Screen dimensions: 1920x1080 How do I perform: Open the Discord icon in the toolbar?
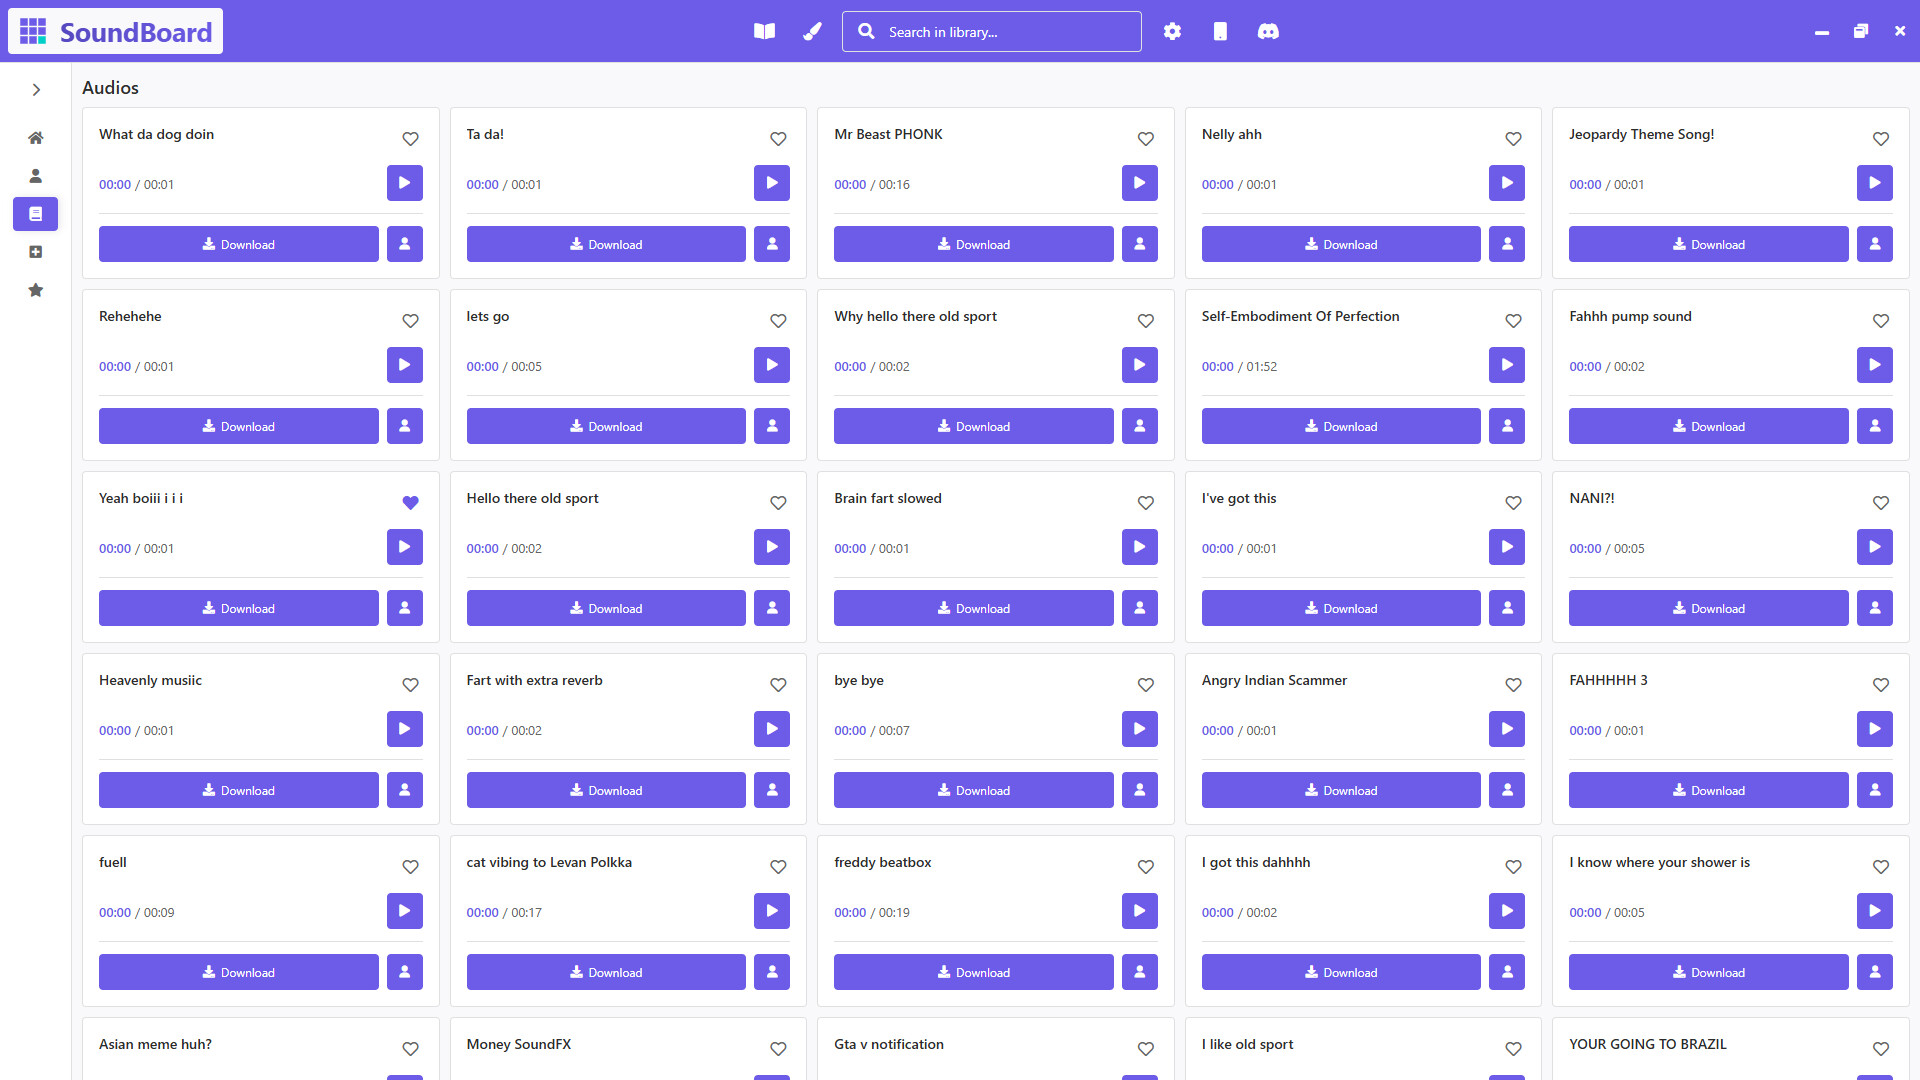(x=1268, y=31)
